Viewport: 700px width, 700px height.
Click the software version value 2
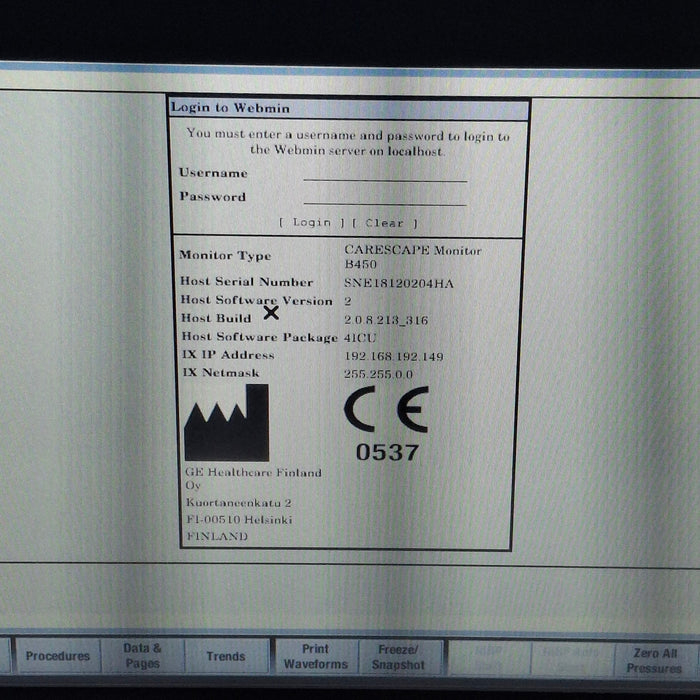coord(348,301)
